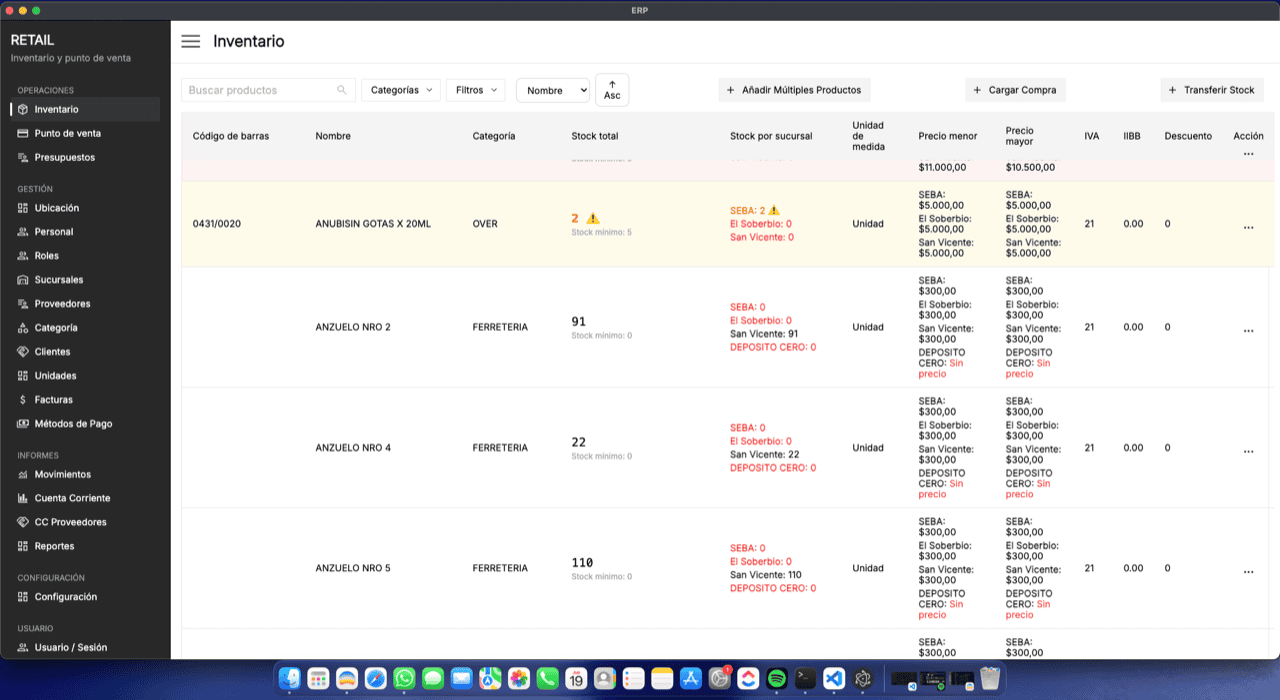Open the Filtros dropdown

pyautogui.click(x=475, y=90)
